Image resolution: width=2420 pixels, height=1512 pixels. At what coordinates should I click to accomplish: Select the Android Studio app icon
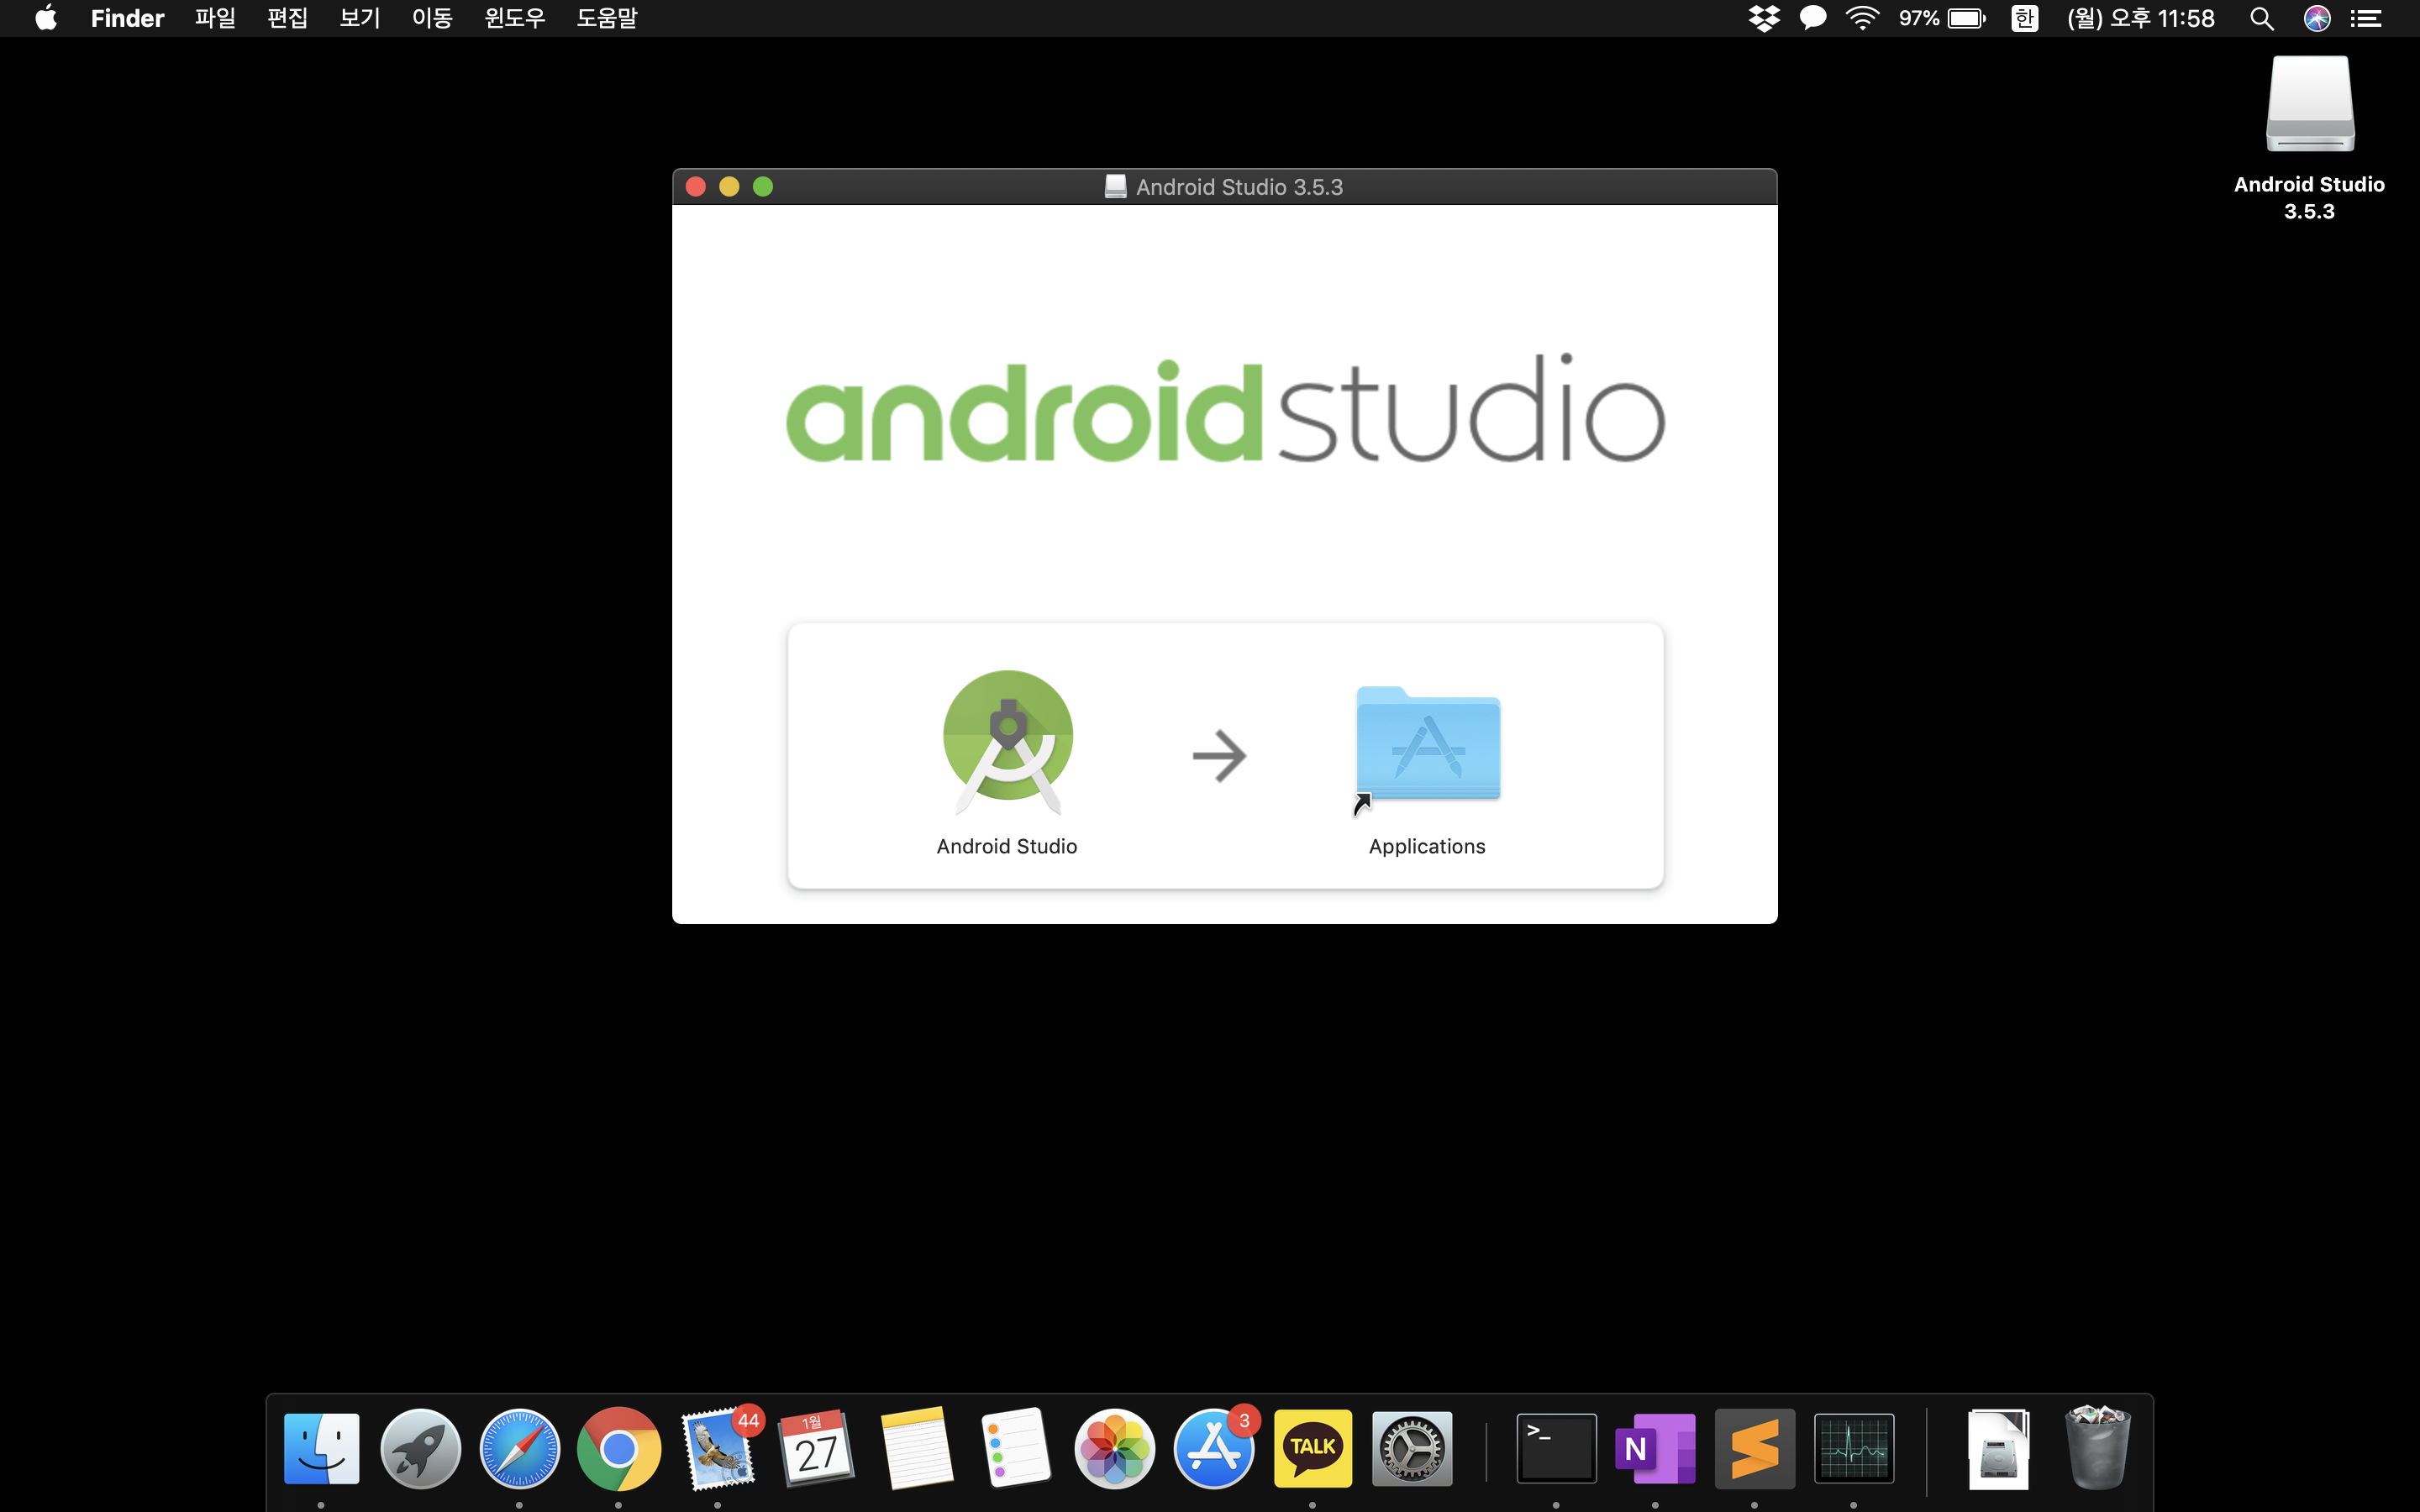[x=1007, y=740]
